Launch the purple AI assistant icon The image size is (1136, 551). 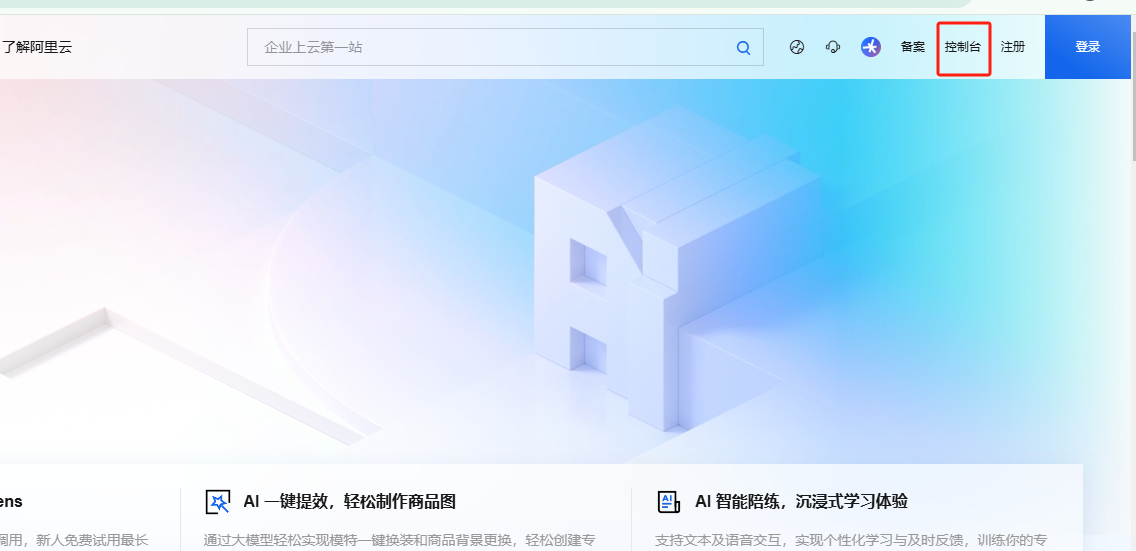click(871, 47)
